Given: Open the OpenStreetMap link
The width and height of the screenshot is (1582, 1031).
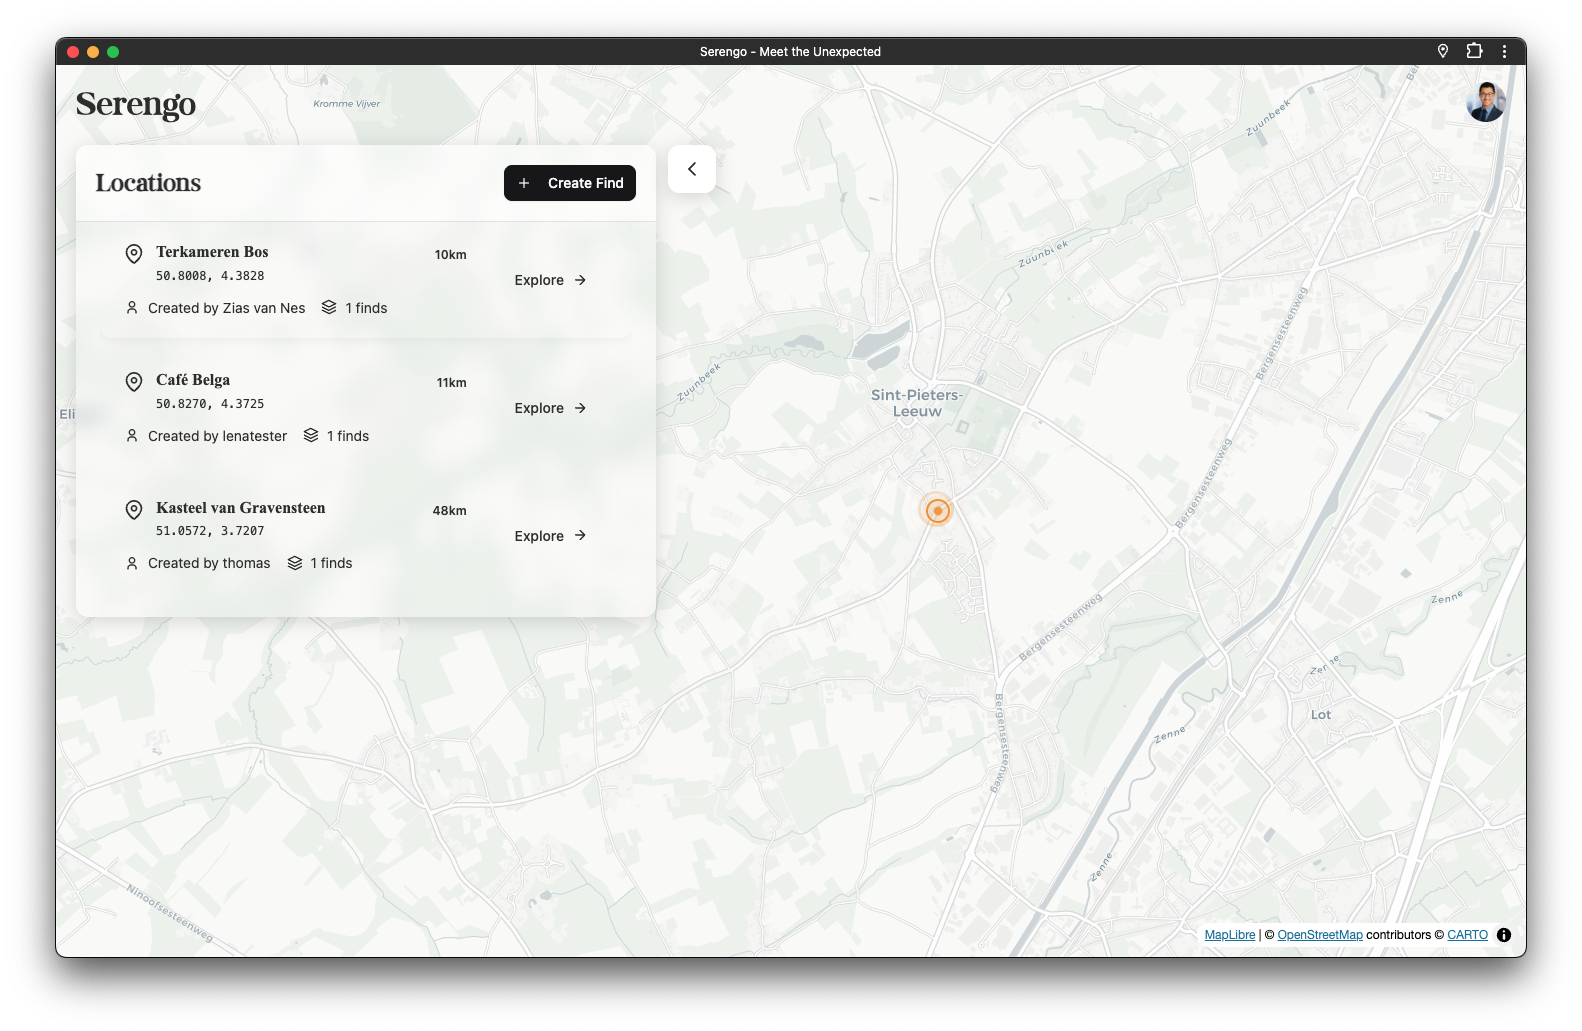Looking at the screenshot, I should [1319, 935].
